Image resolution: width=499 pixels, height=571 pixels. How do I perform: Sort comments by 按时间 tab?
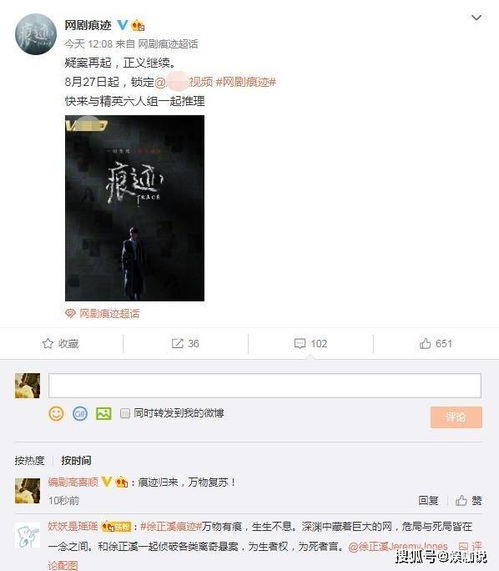[76, 461]
